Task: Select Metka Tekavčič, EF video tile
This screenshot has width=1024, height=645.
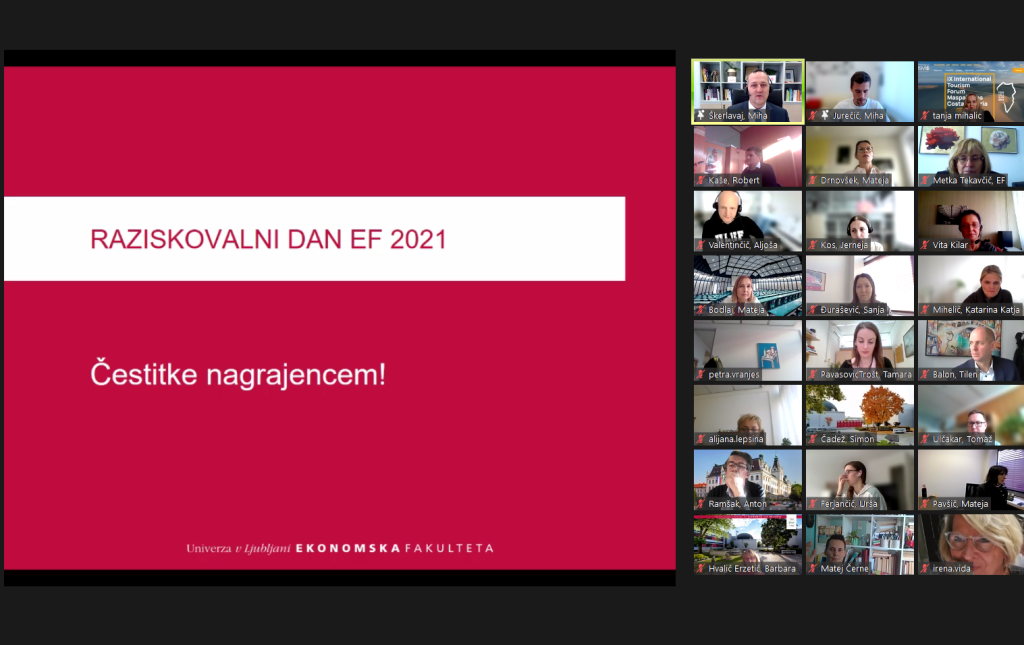Action: click(970, 153)
